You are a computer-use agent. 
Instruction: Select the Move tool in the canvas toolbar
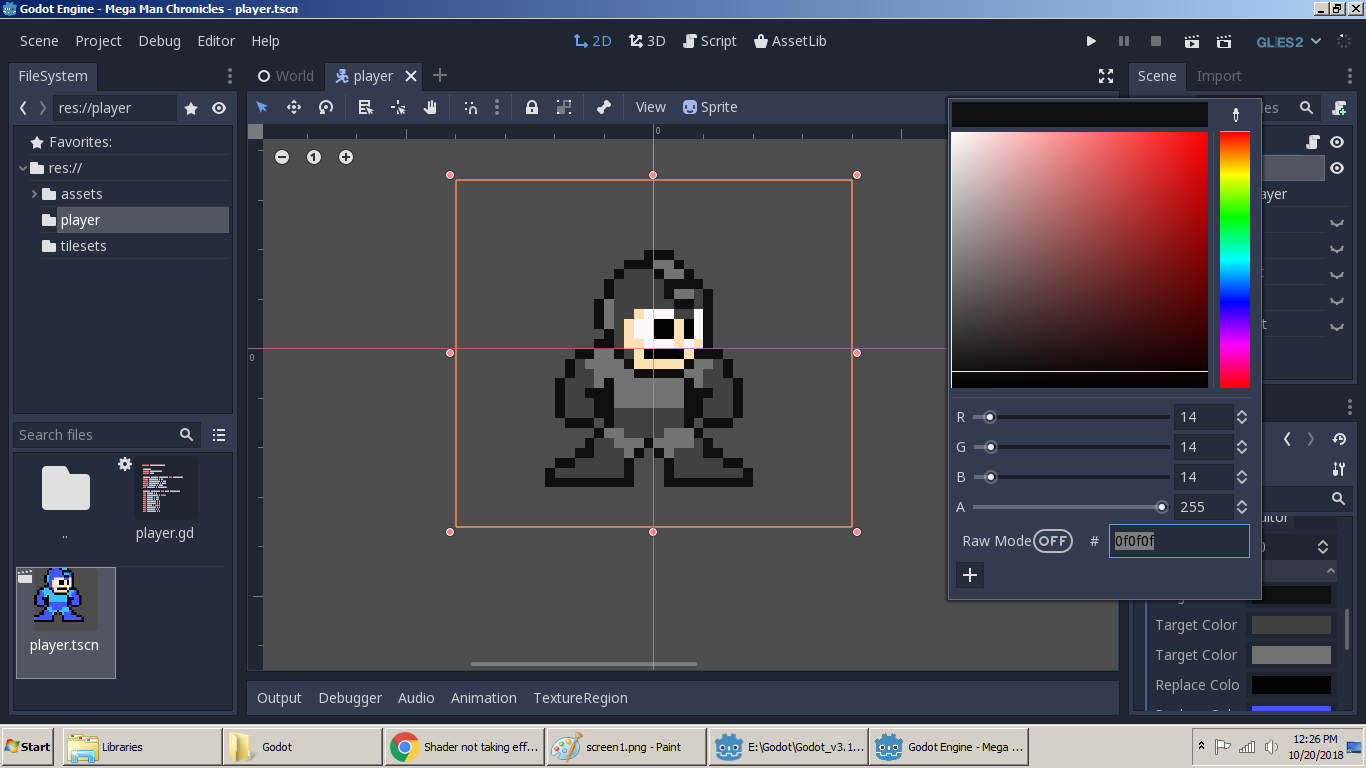coord(294,107)
